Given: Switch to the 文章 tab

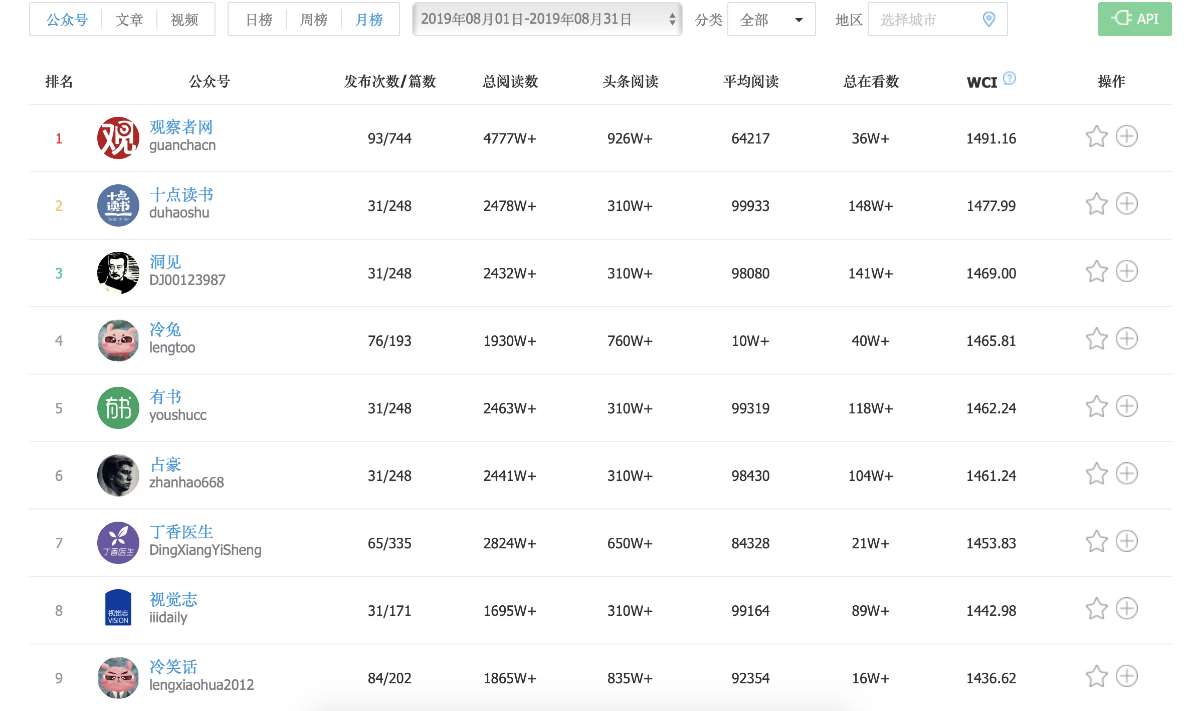Looking at the screenshot, I should pyautogui.click(x=129, y=19).
